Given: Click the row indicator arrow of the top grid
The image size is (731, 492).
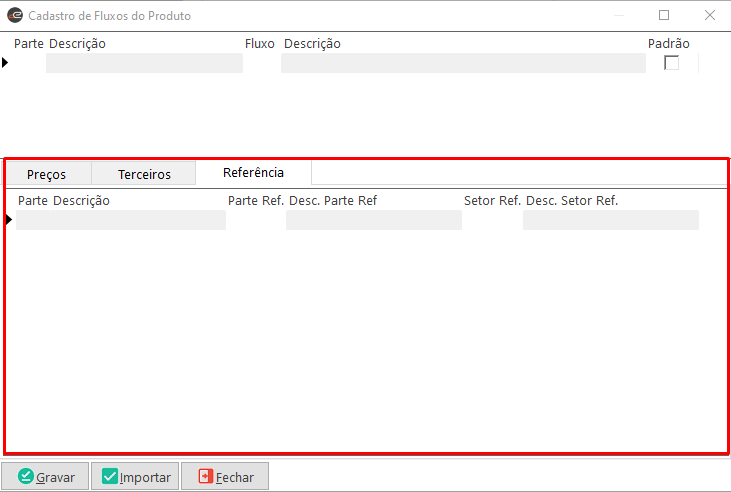Looking at the screenshot, I should (6, 63).
